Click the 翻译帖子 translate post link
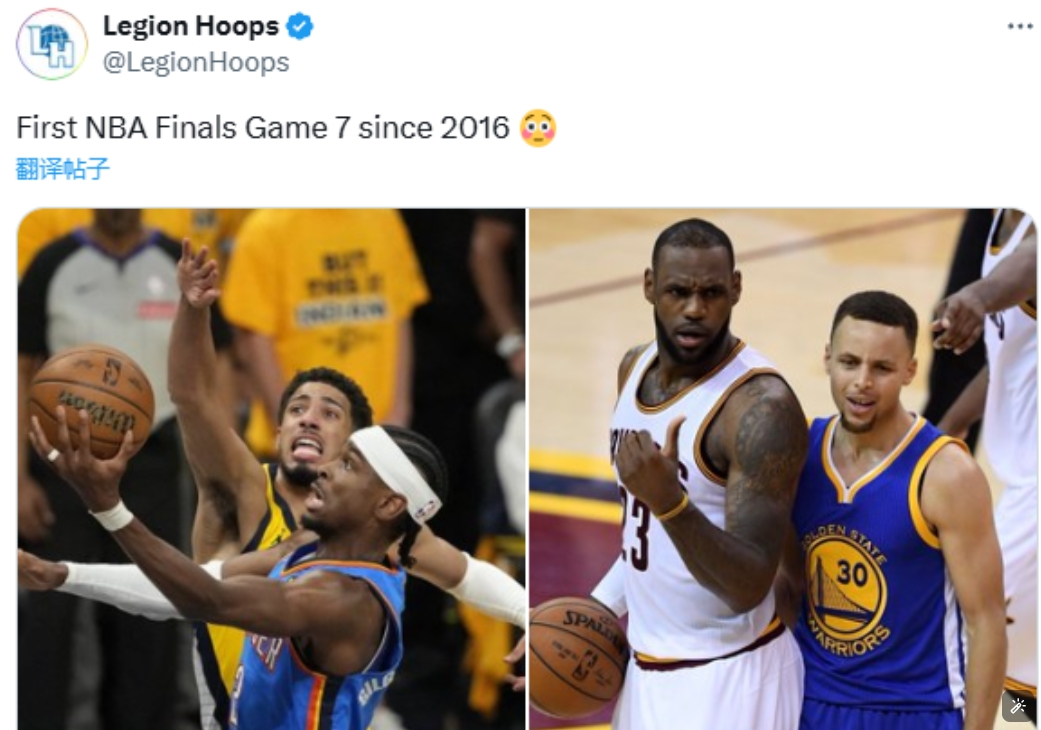 62,169
